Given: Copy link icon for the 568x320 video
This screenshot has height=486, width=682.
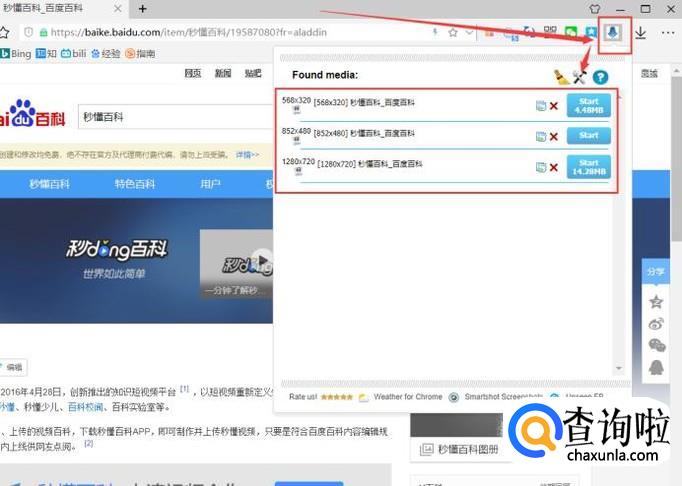Looking at the screenshot, I should click(x=541, y=106).
